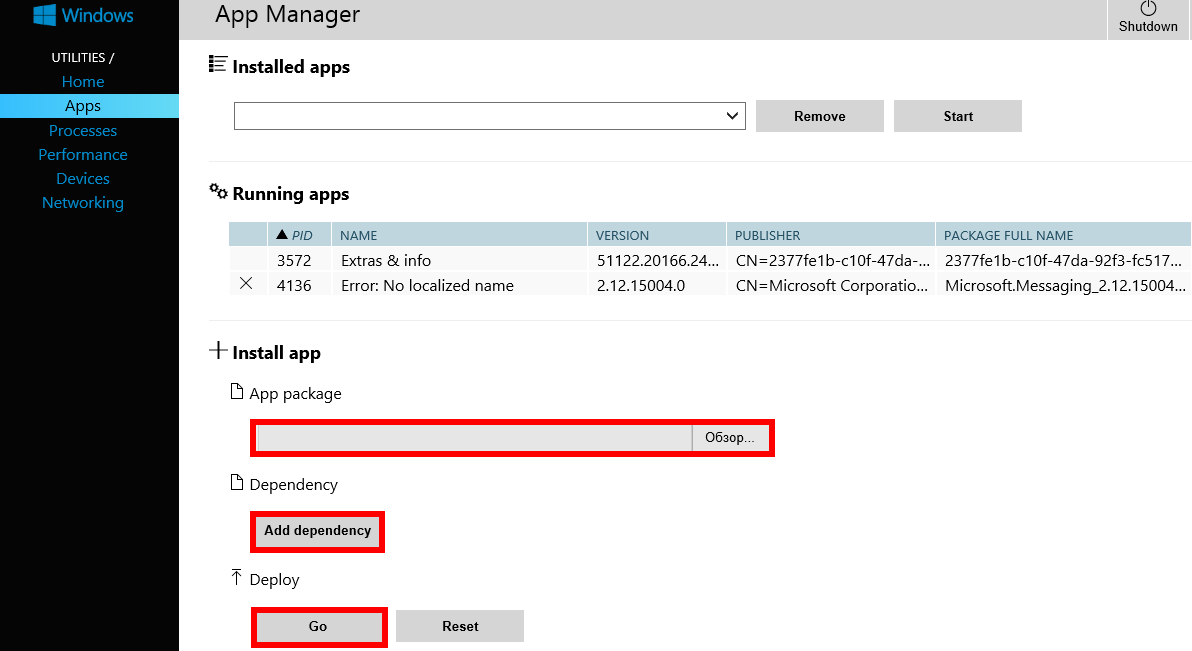This screenshot has width=1192, height=651.
Task: Click publisher 'CN=2377fe1b-c10f-47da-...'
Action: pos(832,261)
